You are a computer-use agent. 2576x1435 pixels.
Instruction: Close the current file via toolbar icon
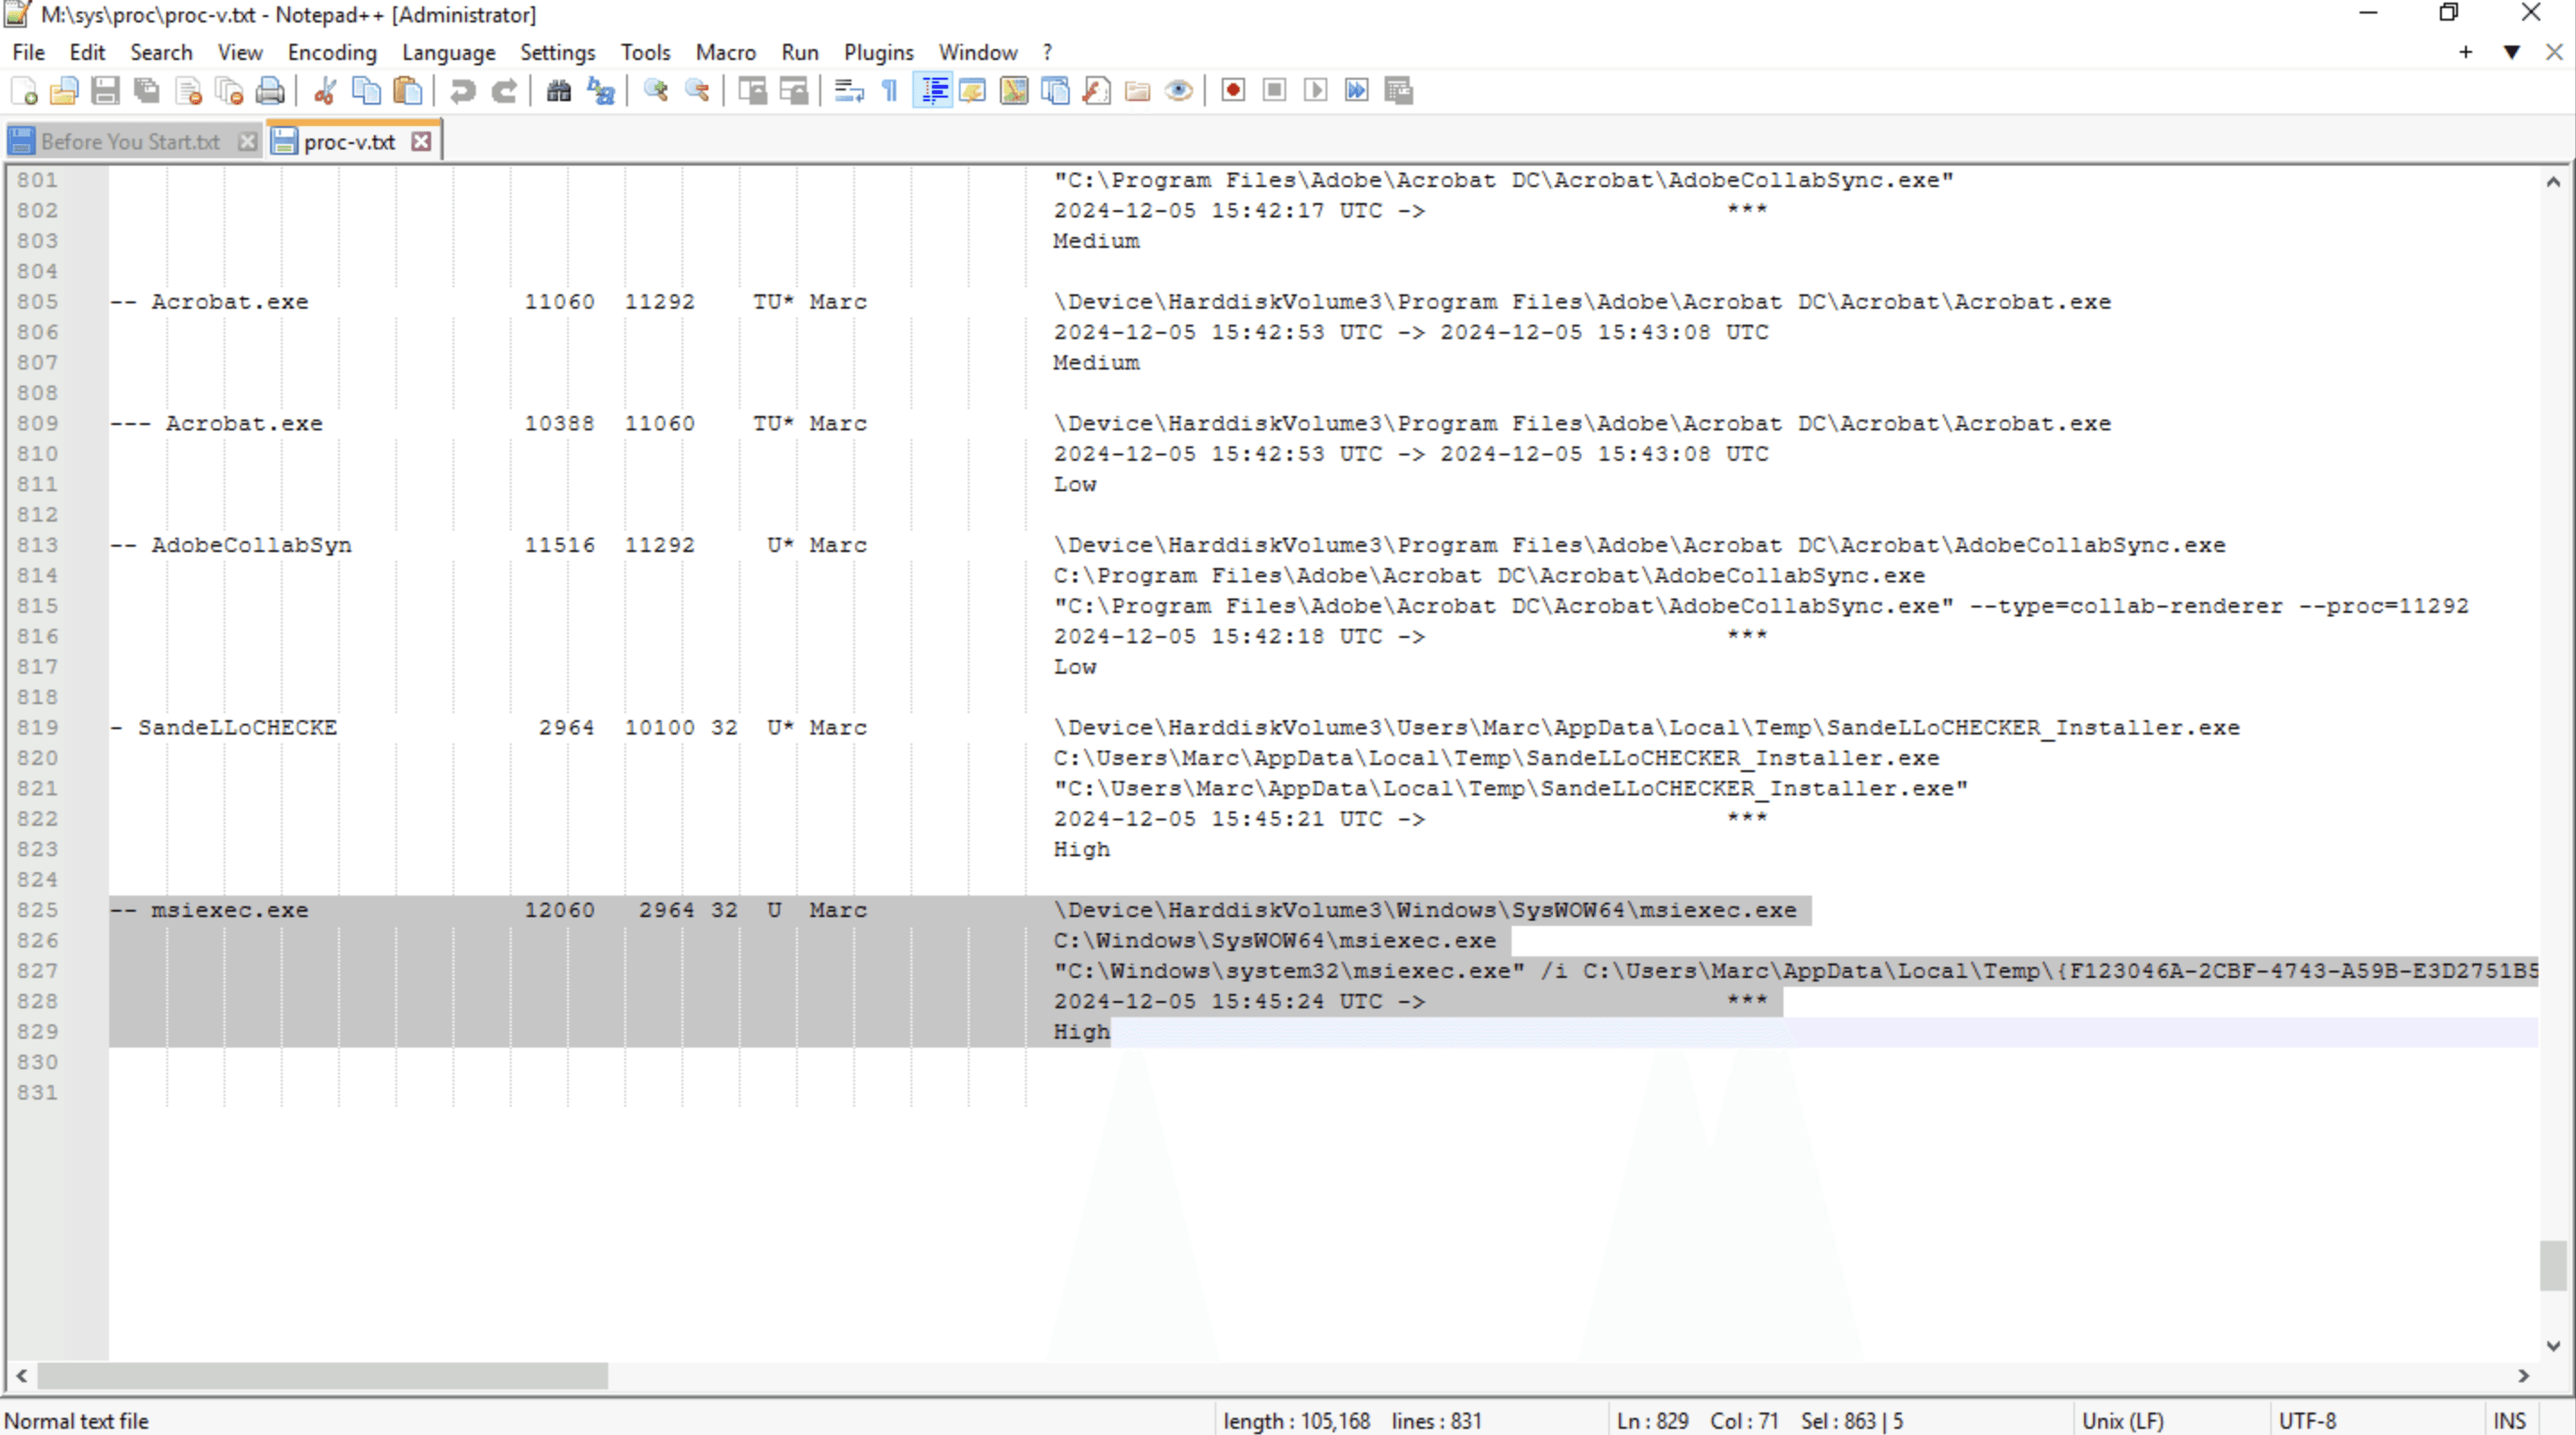point(188,91)
